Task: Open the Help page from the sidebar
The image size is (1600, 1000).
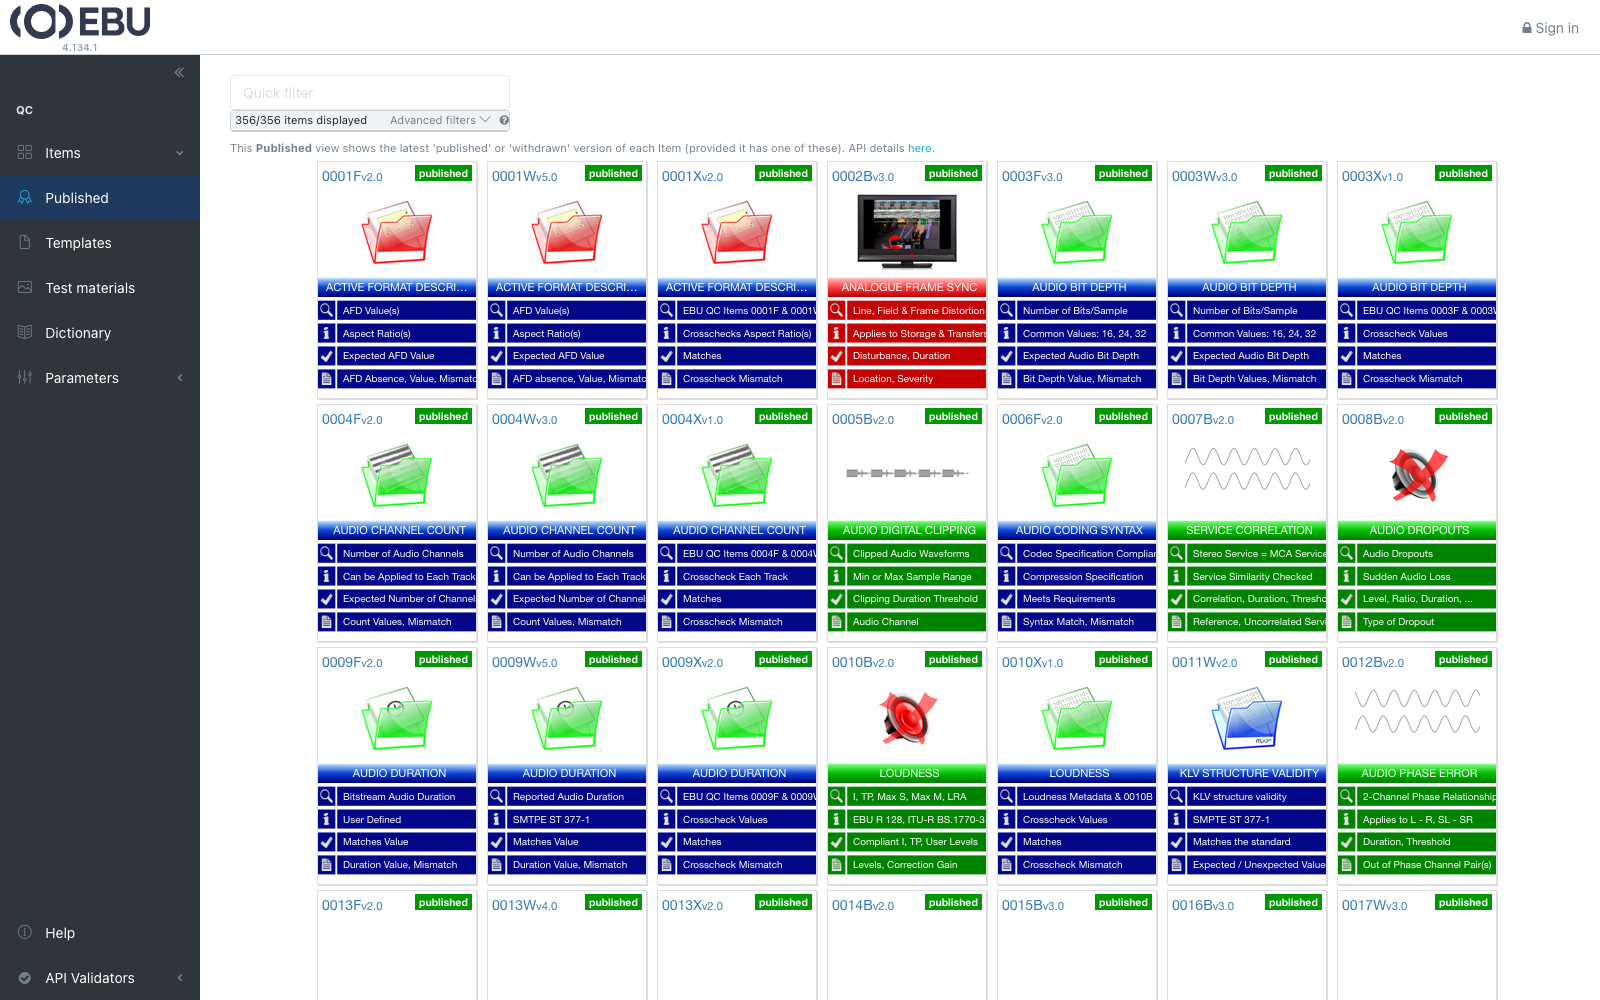Action: pos(100,933)
